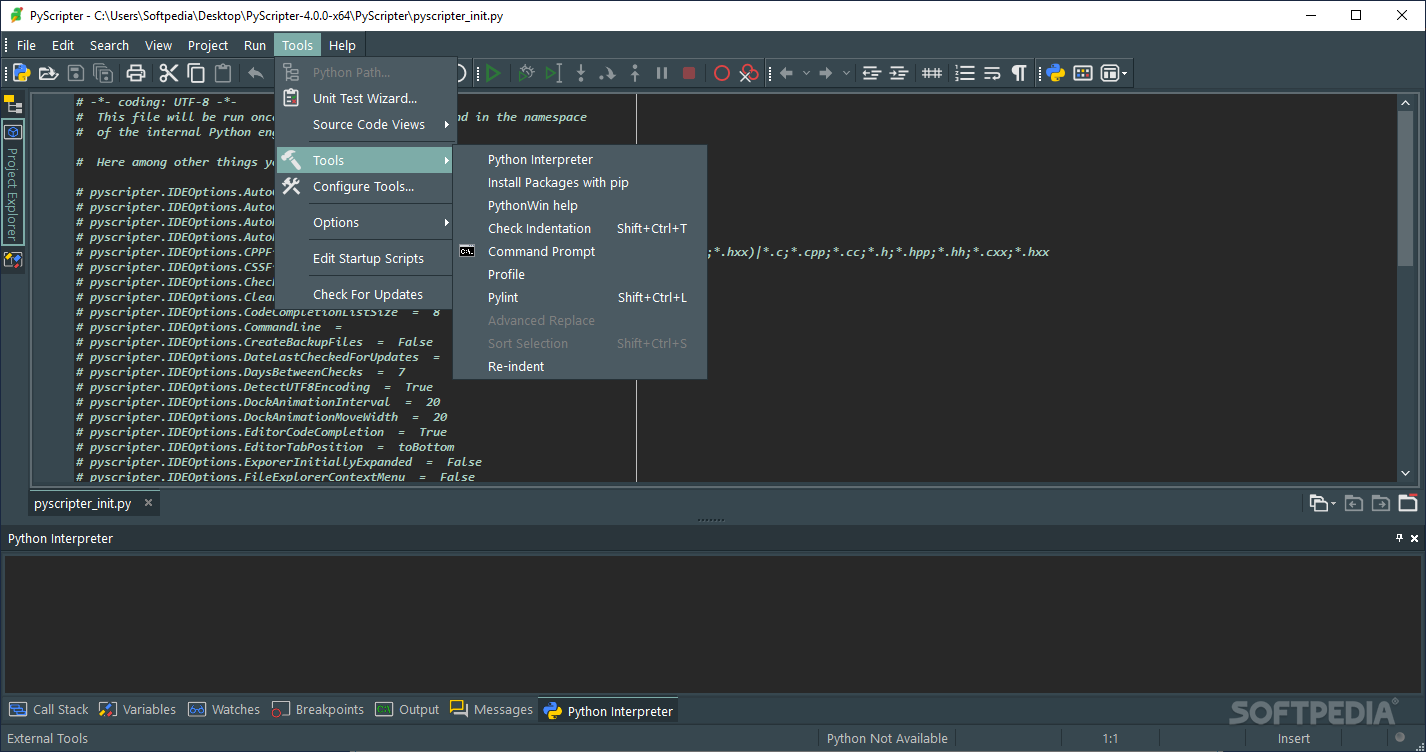Open the forward navigation history dropdown
Screen dimensions: 1426x752
pyautogui.click(x=846, y=73)
